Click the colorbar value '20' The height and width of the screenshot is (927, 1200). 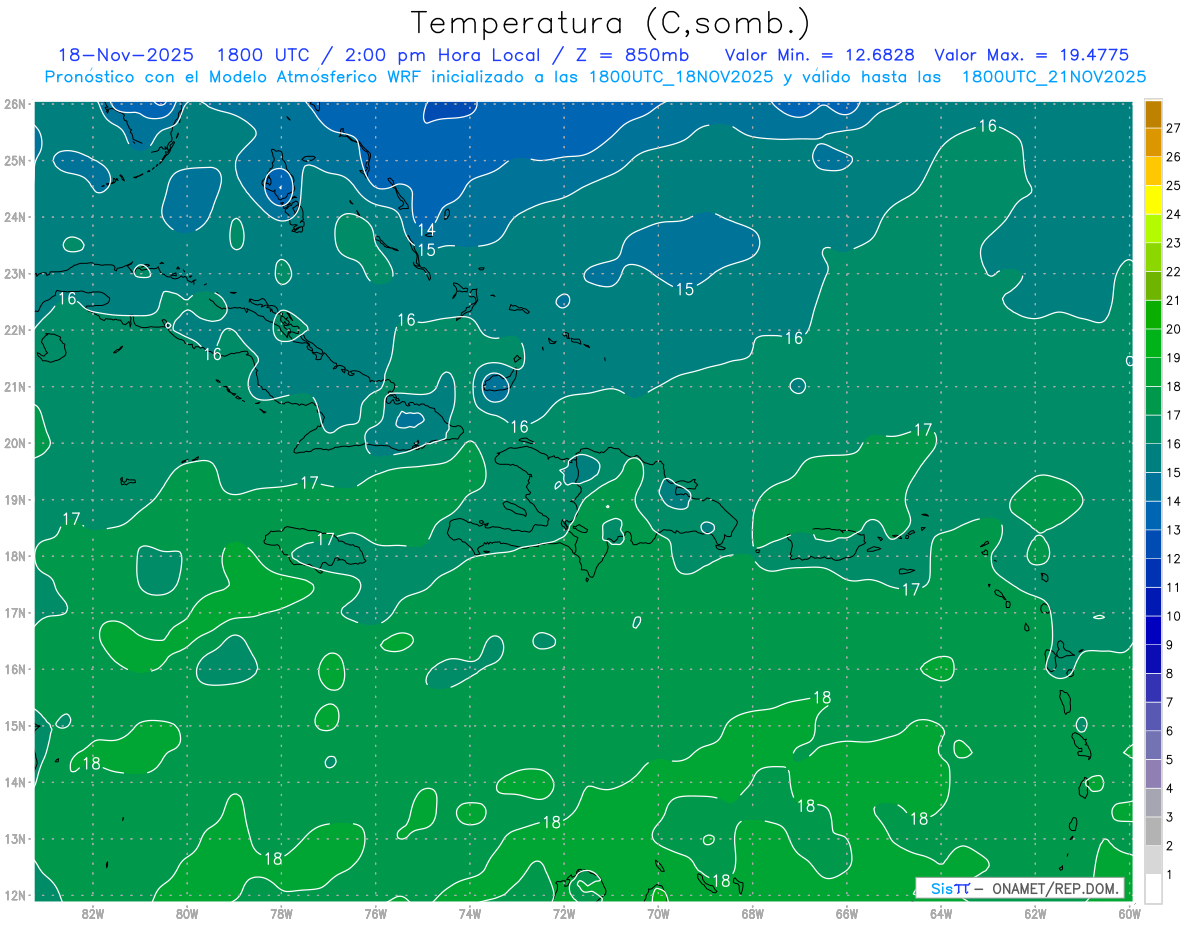tap(1173, 329)
